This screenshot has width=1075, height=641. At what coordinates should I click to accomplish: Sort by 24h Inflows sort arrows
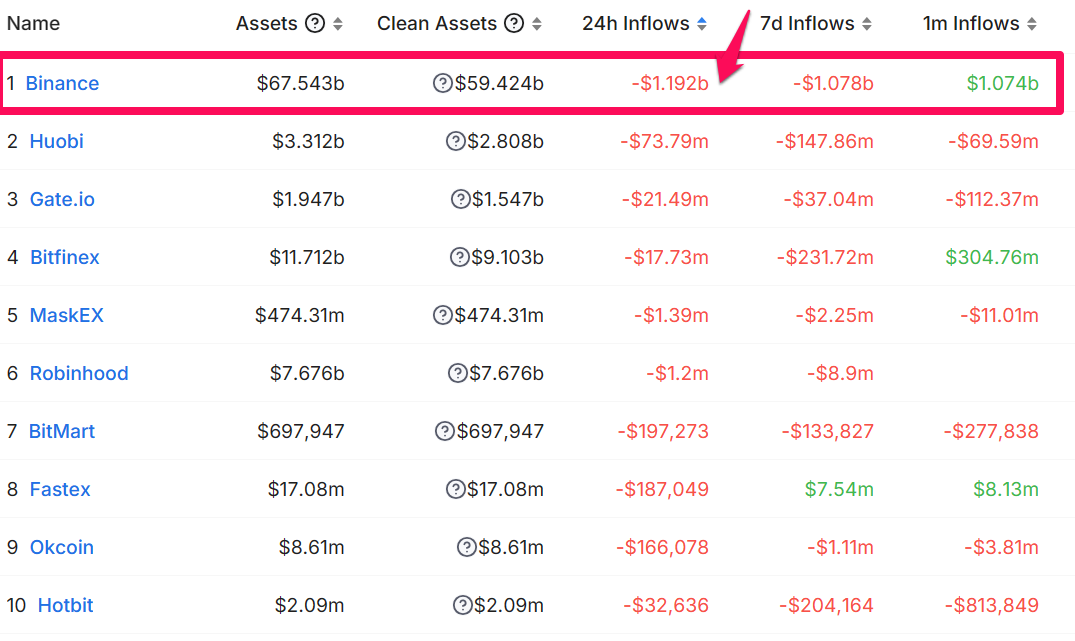click(x=702, y=24)
